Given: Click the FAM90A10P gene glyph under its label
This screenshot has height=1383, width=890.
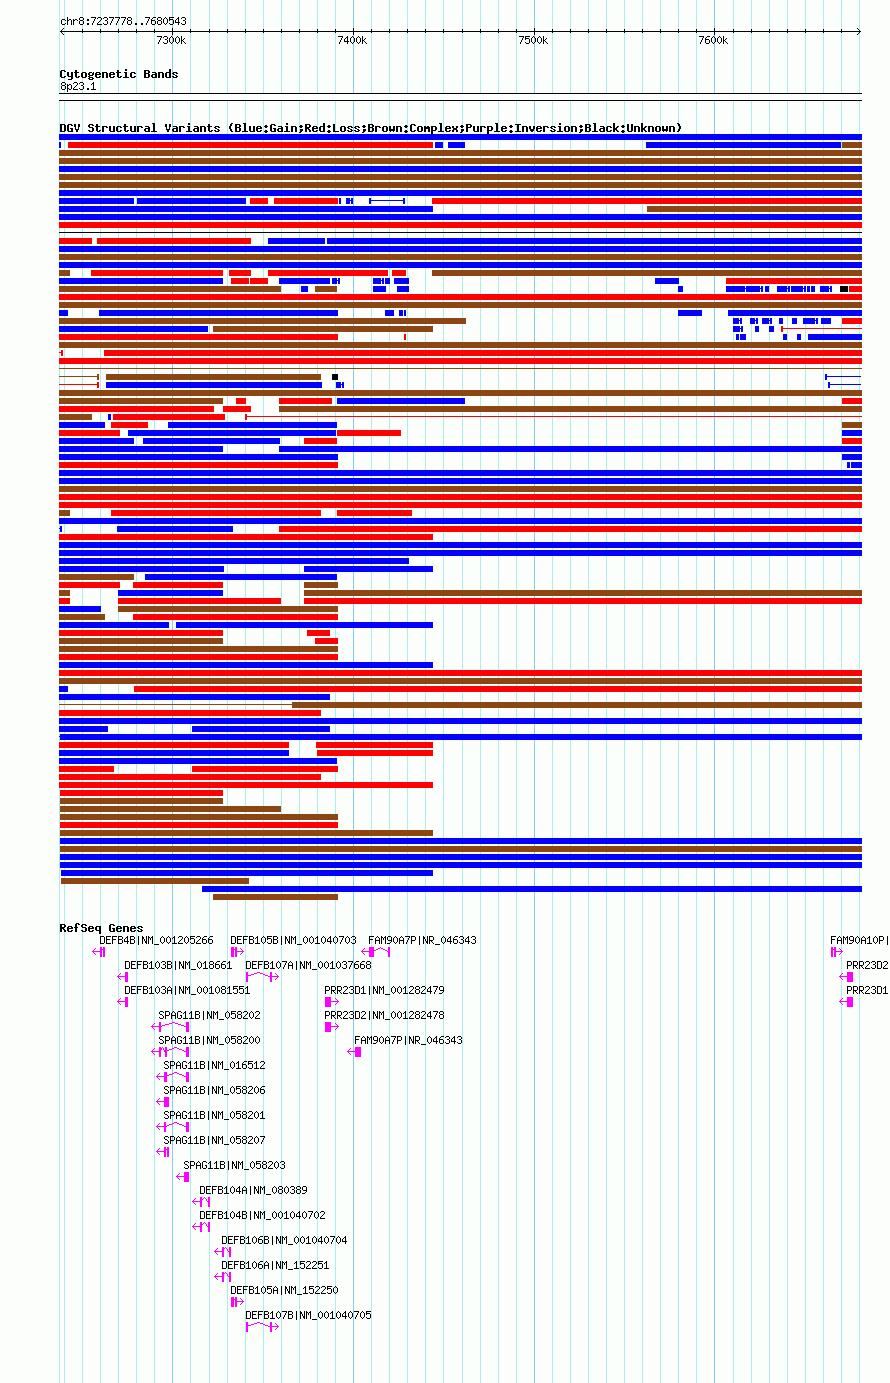Looking at the screenshot, I should pos(836,952).
